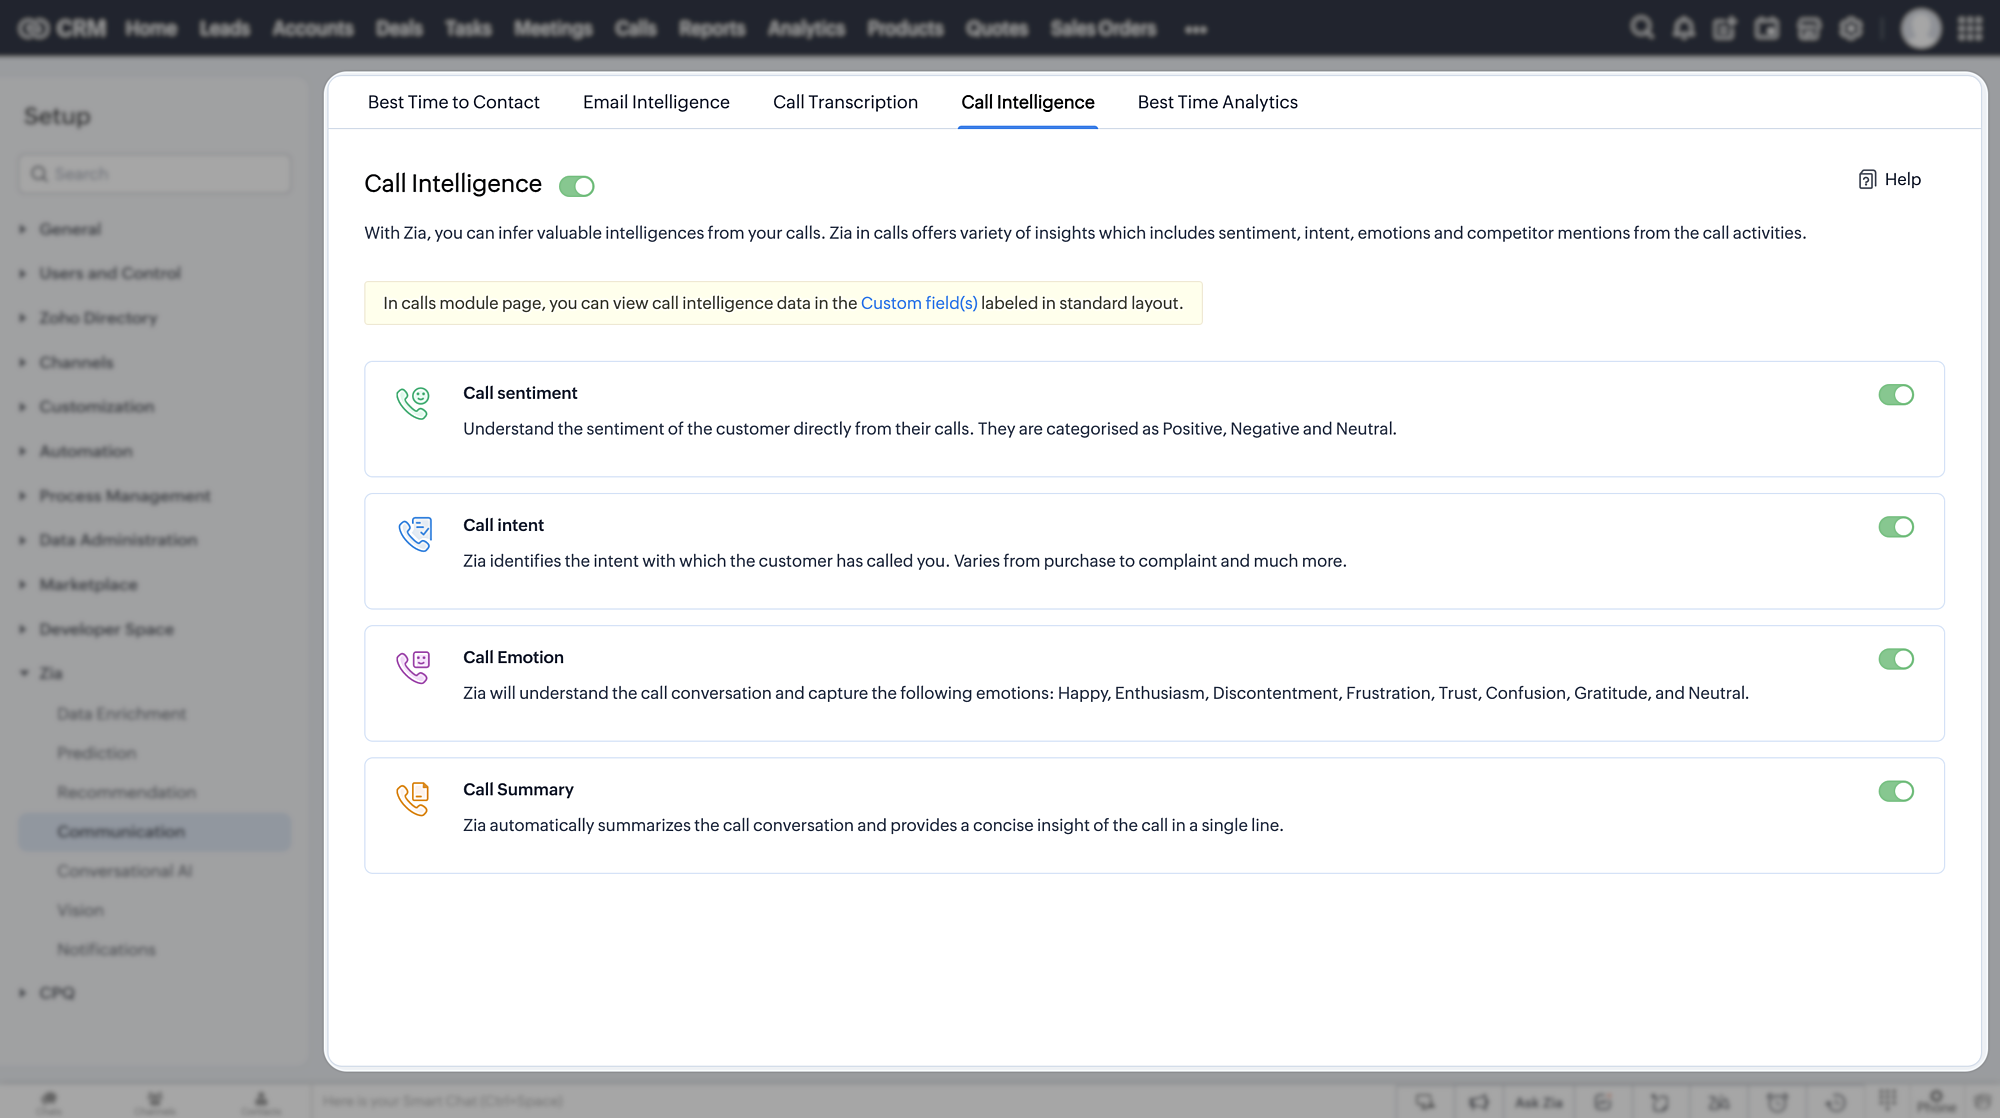This screenshot has width=2000, height=1118.
Task: Click the Call Summary phone icon
Action: [x=412, y=798]
